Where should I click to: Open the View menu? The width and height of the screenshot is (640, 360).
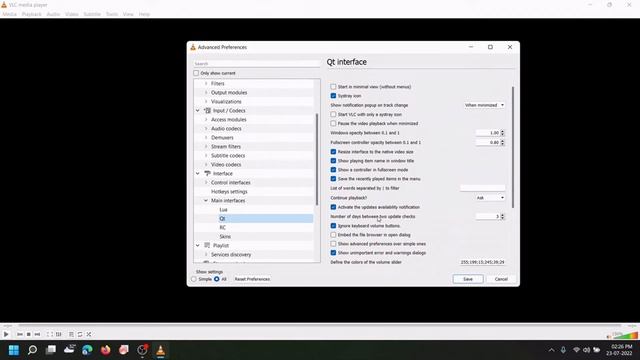point(128,14)
